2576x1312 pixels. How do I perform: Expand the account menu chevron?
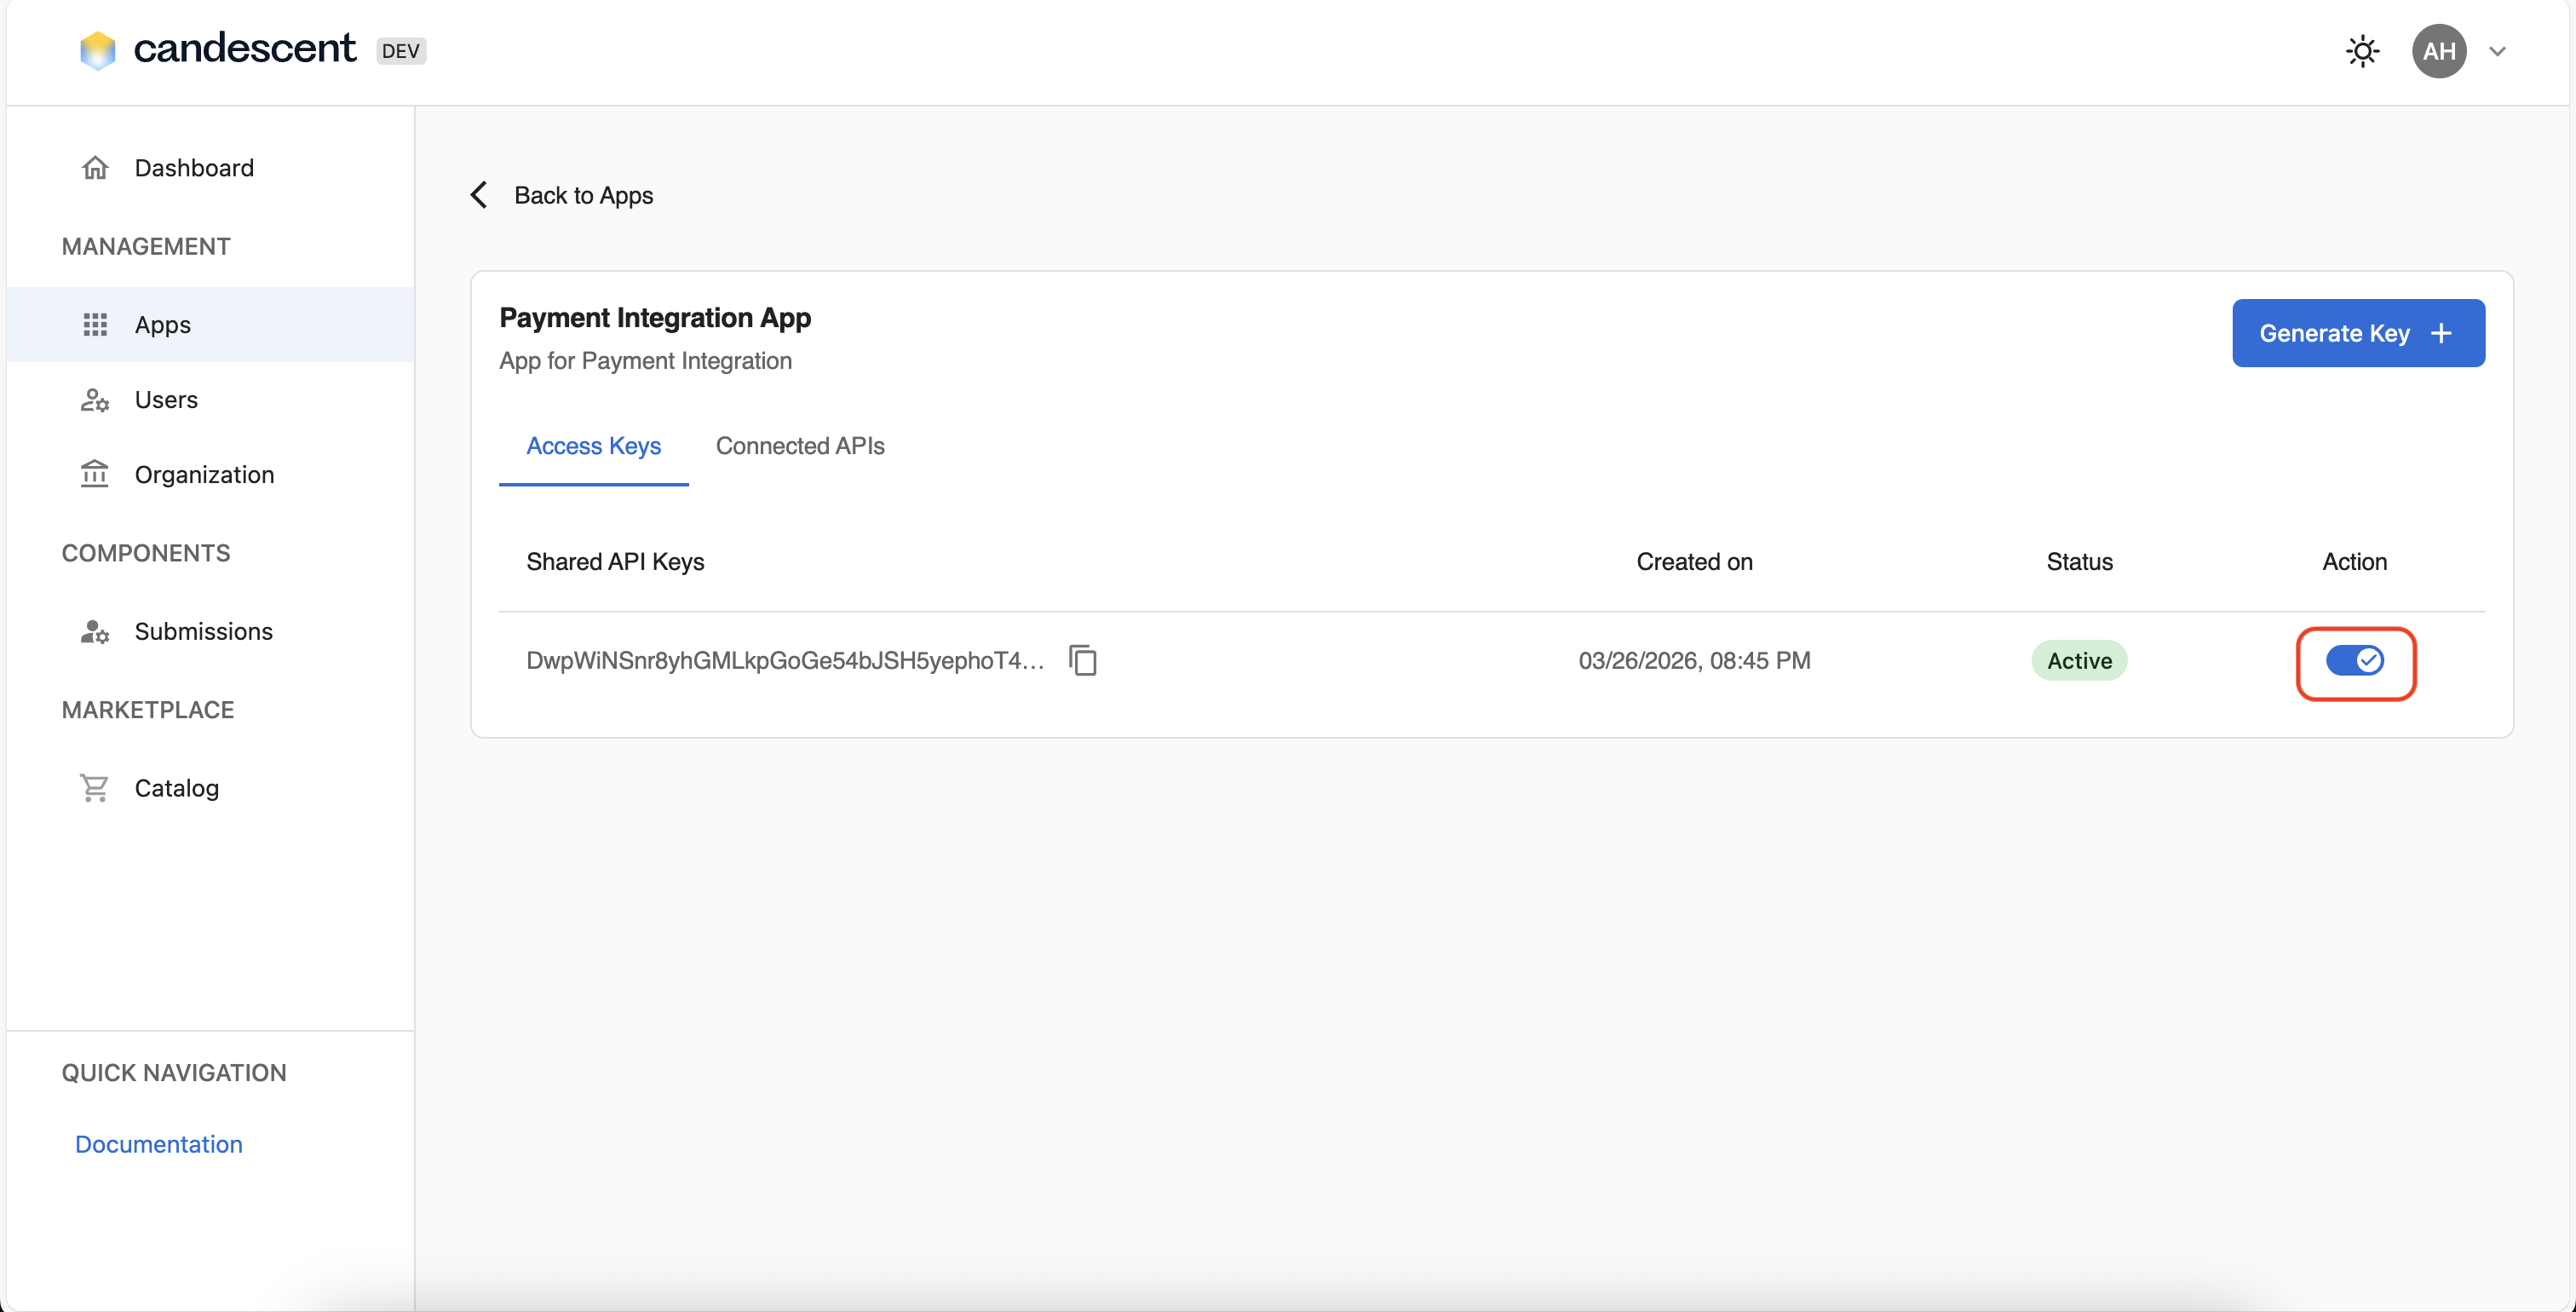click(x=2497, y=52)
